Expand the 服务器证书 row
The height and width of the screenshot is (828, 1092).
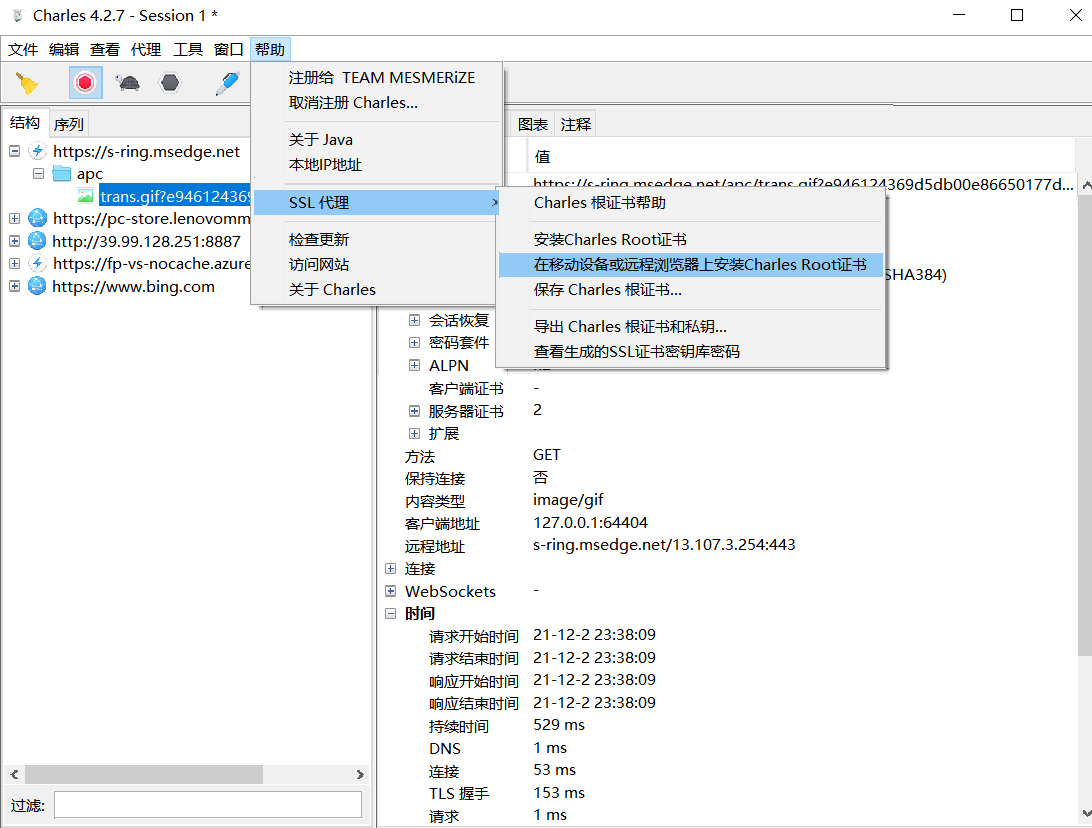point(414,411)
